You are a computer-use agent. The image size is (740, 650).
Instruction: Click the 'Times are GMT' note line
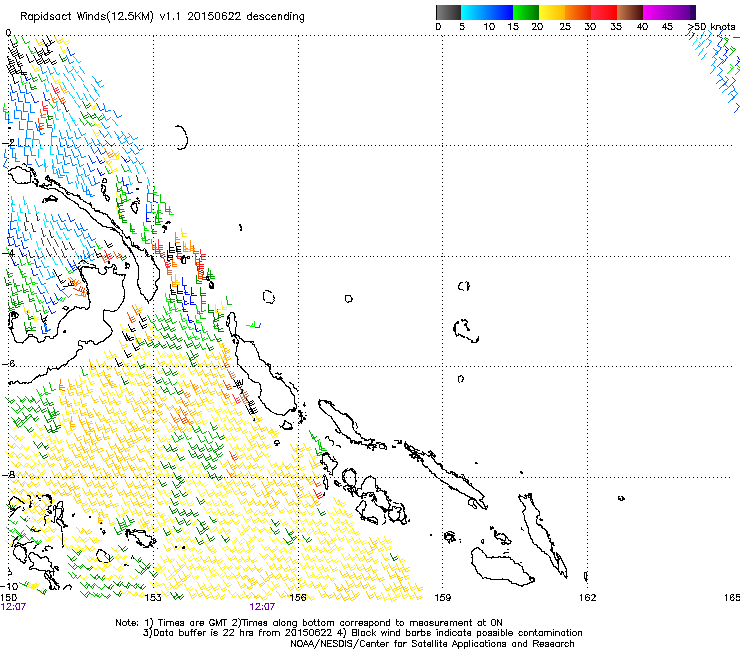click(x=309, y=623)
